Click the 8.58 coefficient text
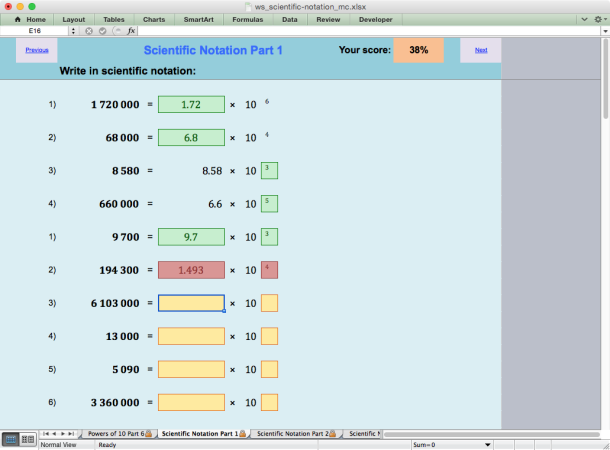The height and width of the screenshot is (450, 610). [x=212, y=171]
